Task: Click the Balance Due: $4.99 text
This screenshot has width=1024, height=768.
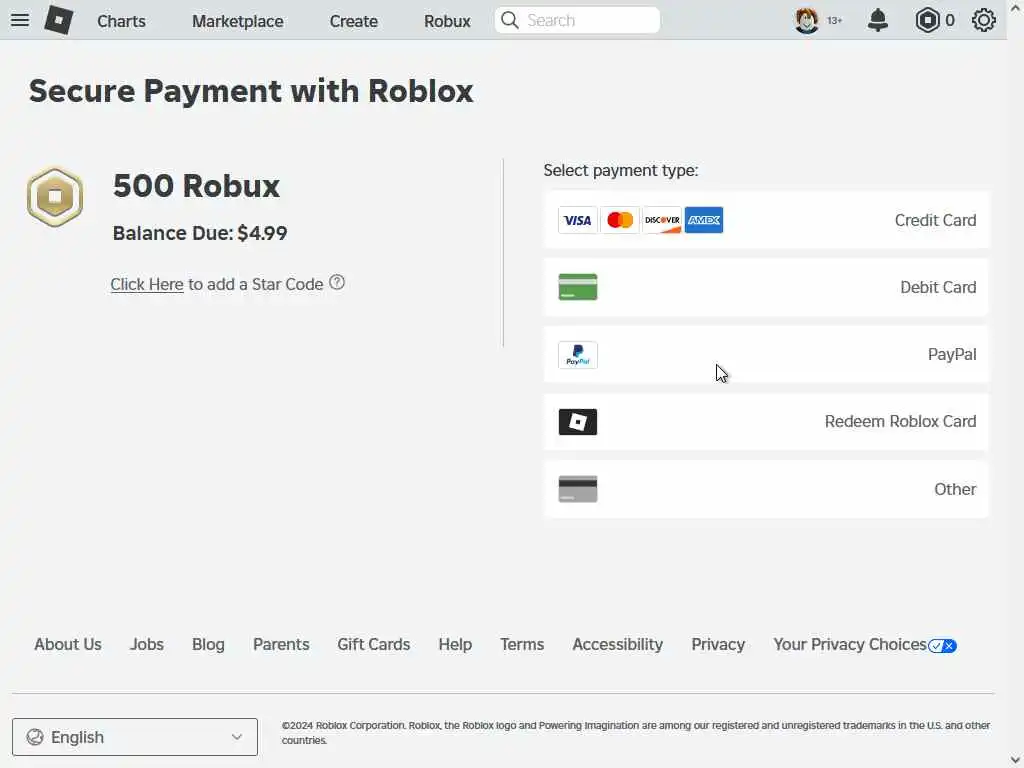Action: (200, 233)
